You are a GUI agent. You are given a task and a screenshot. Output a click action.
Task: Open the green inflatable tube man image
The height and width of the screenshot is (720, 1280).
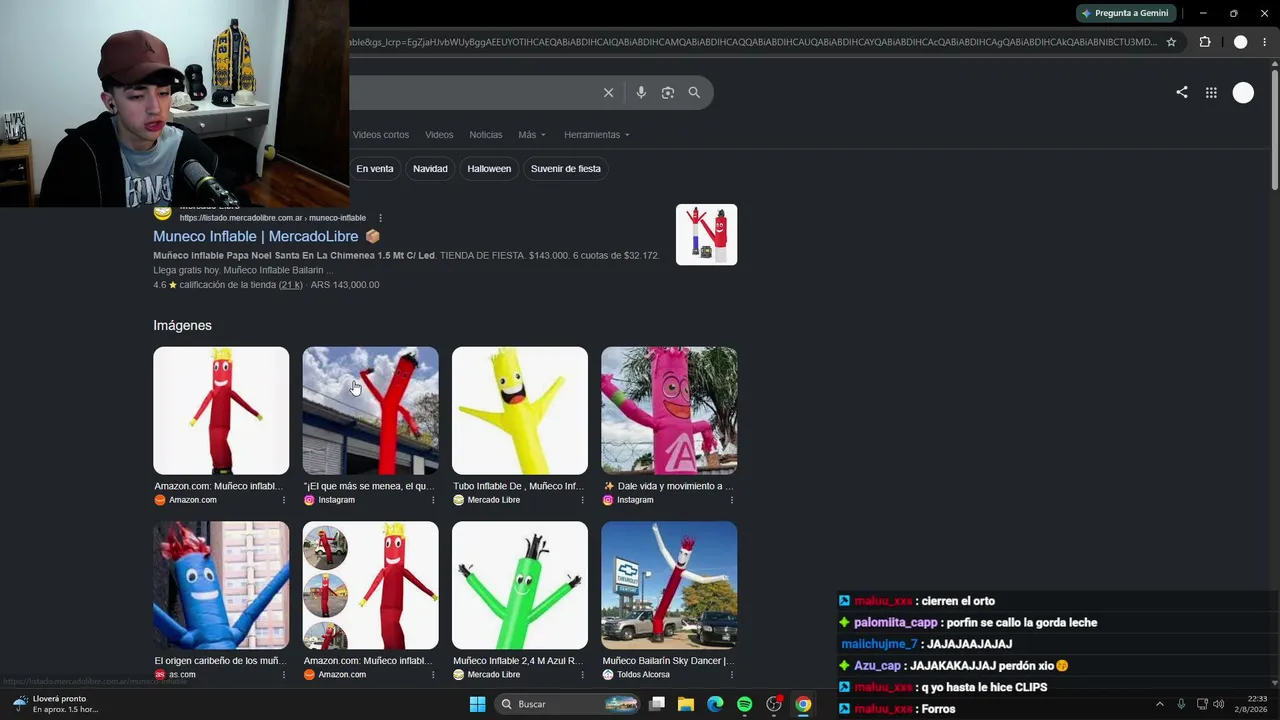(x=520, y=585)
